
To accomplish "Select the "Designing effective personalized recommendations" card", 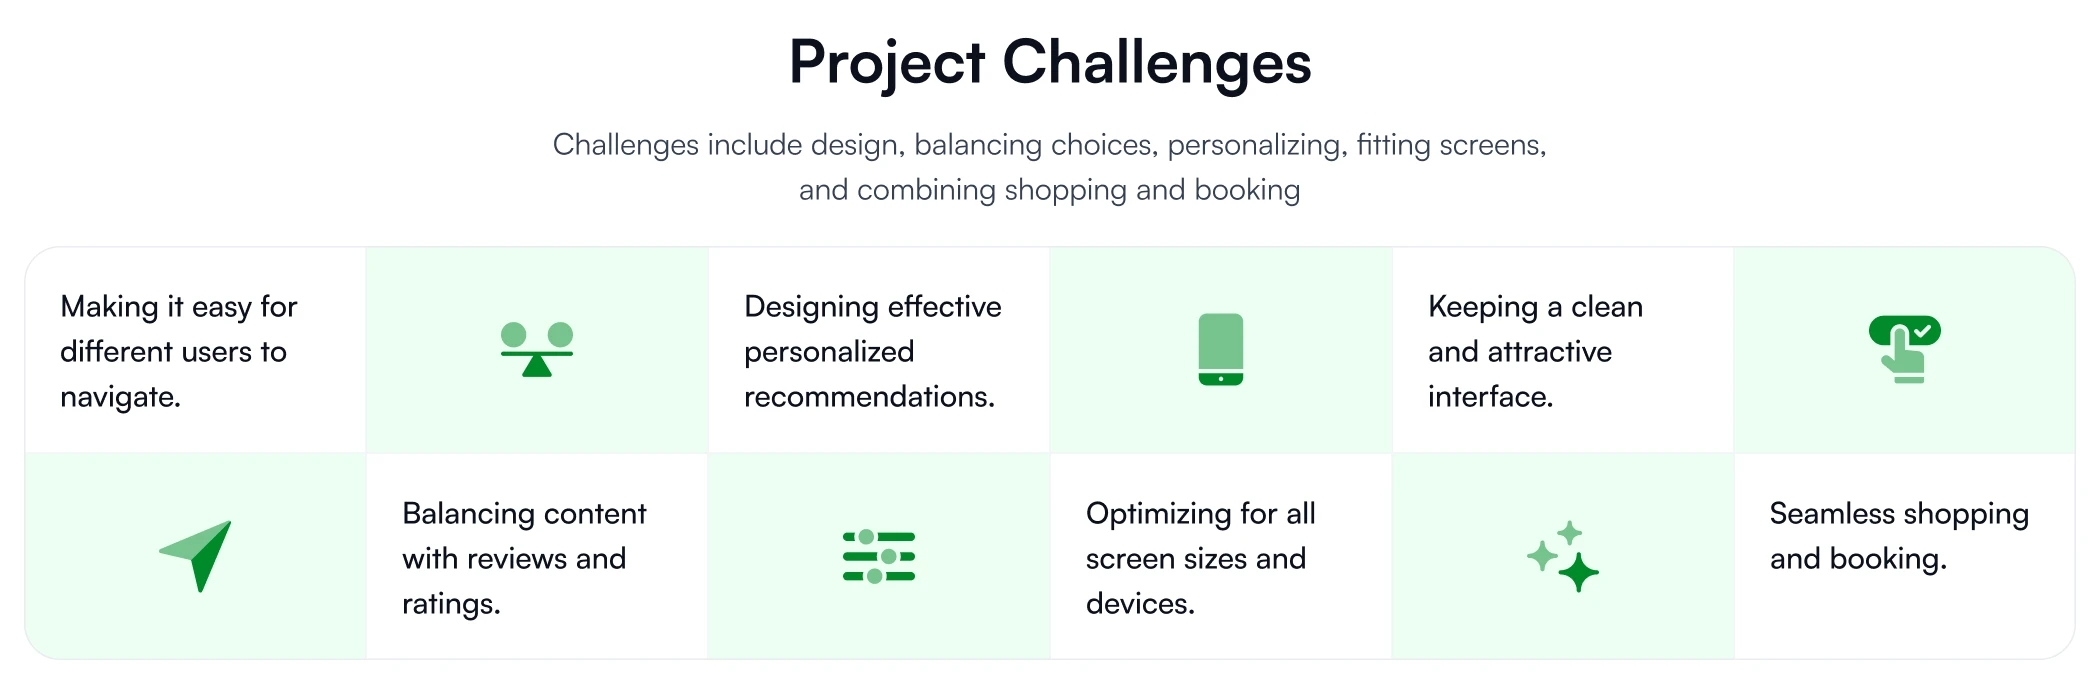I will pos(879,351).
